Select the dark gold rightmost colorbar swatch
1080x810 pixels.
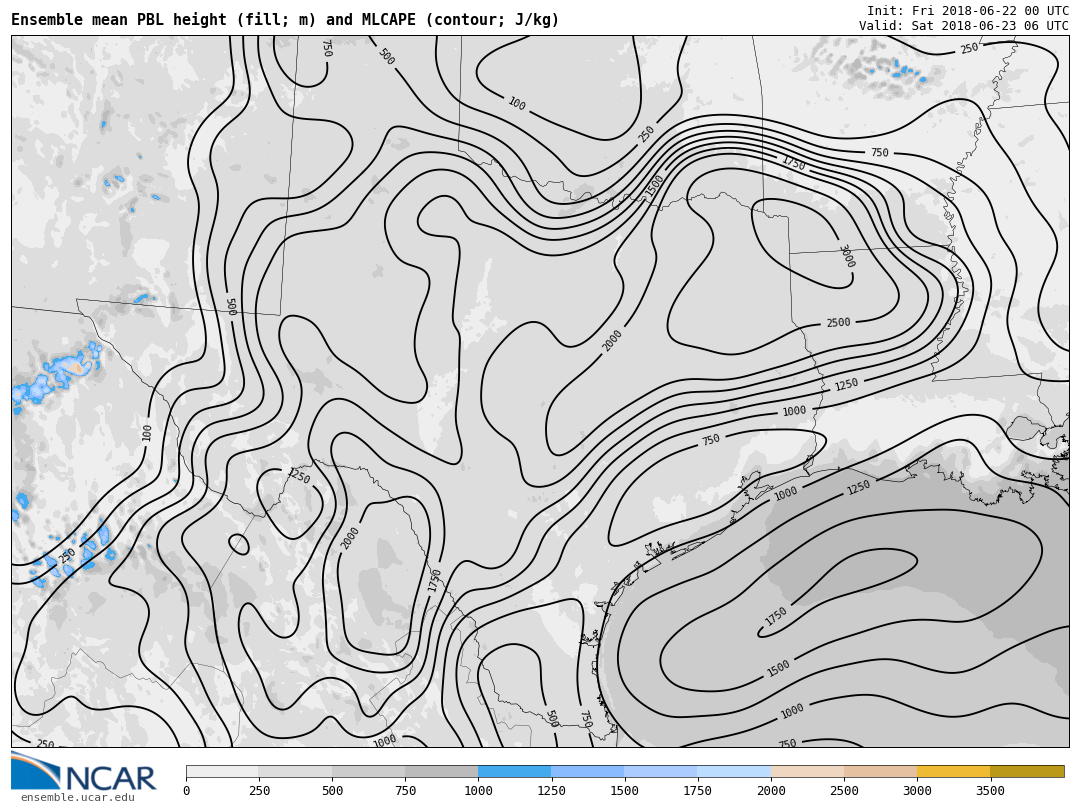(1027, 772)
